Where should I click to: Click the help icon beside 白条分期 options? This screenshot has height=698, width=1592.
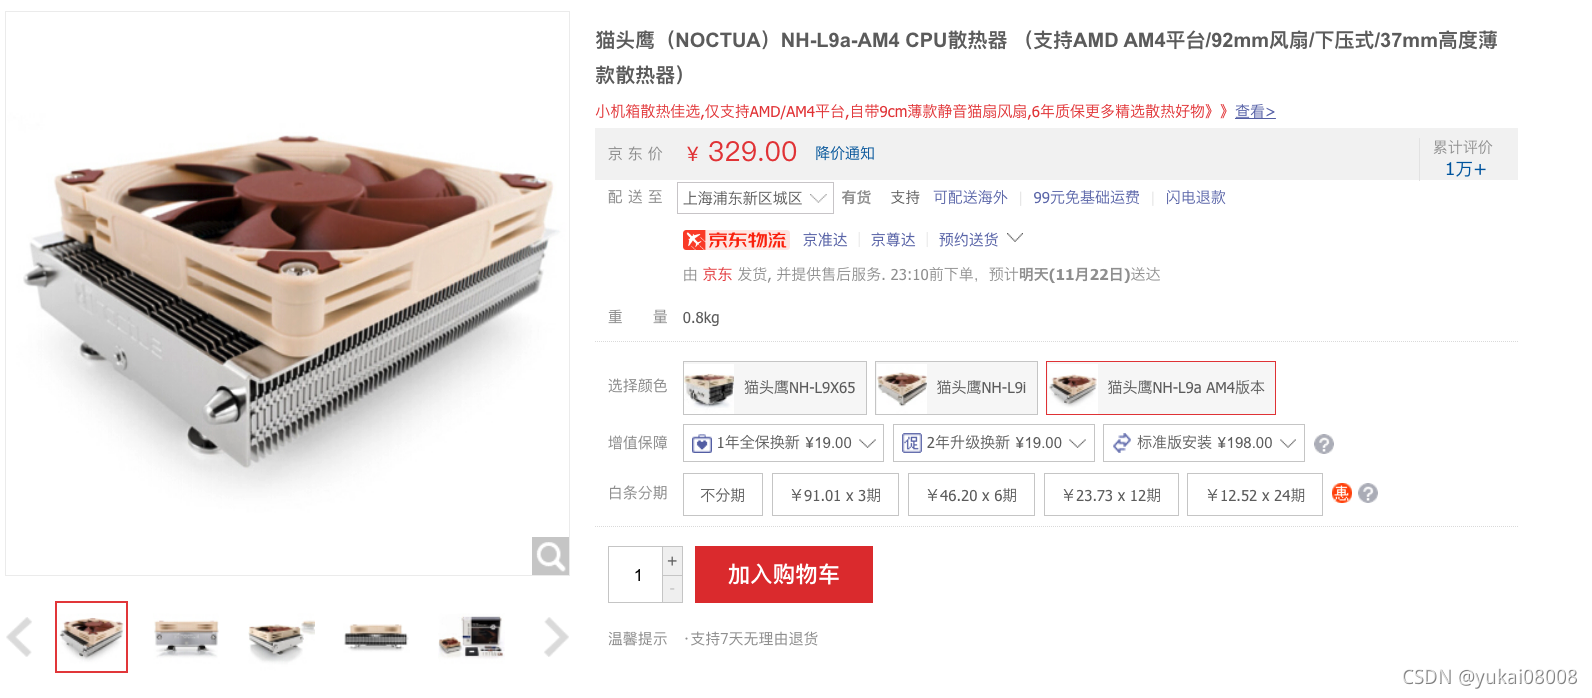[1368, 493]
